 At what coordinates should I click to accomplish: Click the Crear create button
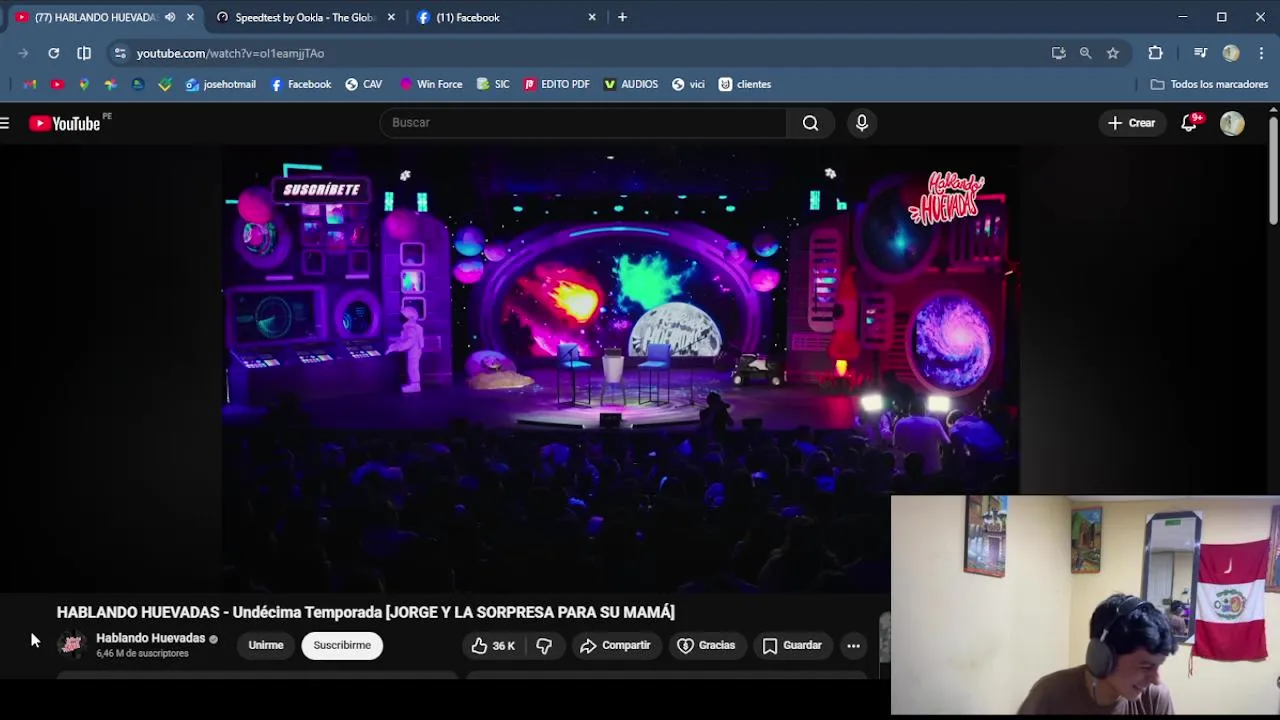(x=1132, y=123)
